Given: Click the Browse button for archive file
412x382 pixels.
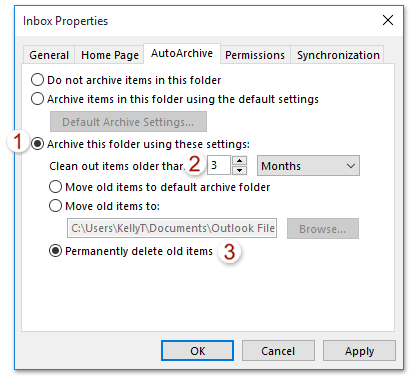Looking at the screenshot, I should (323, 229).
